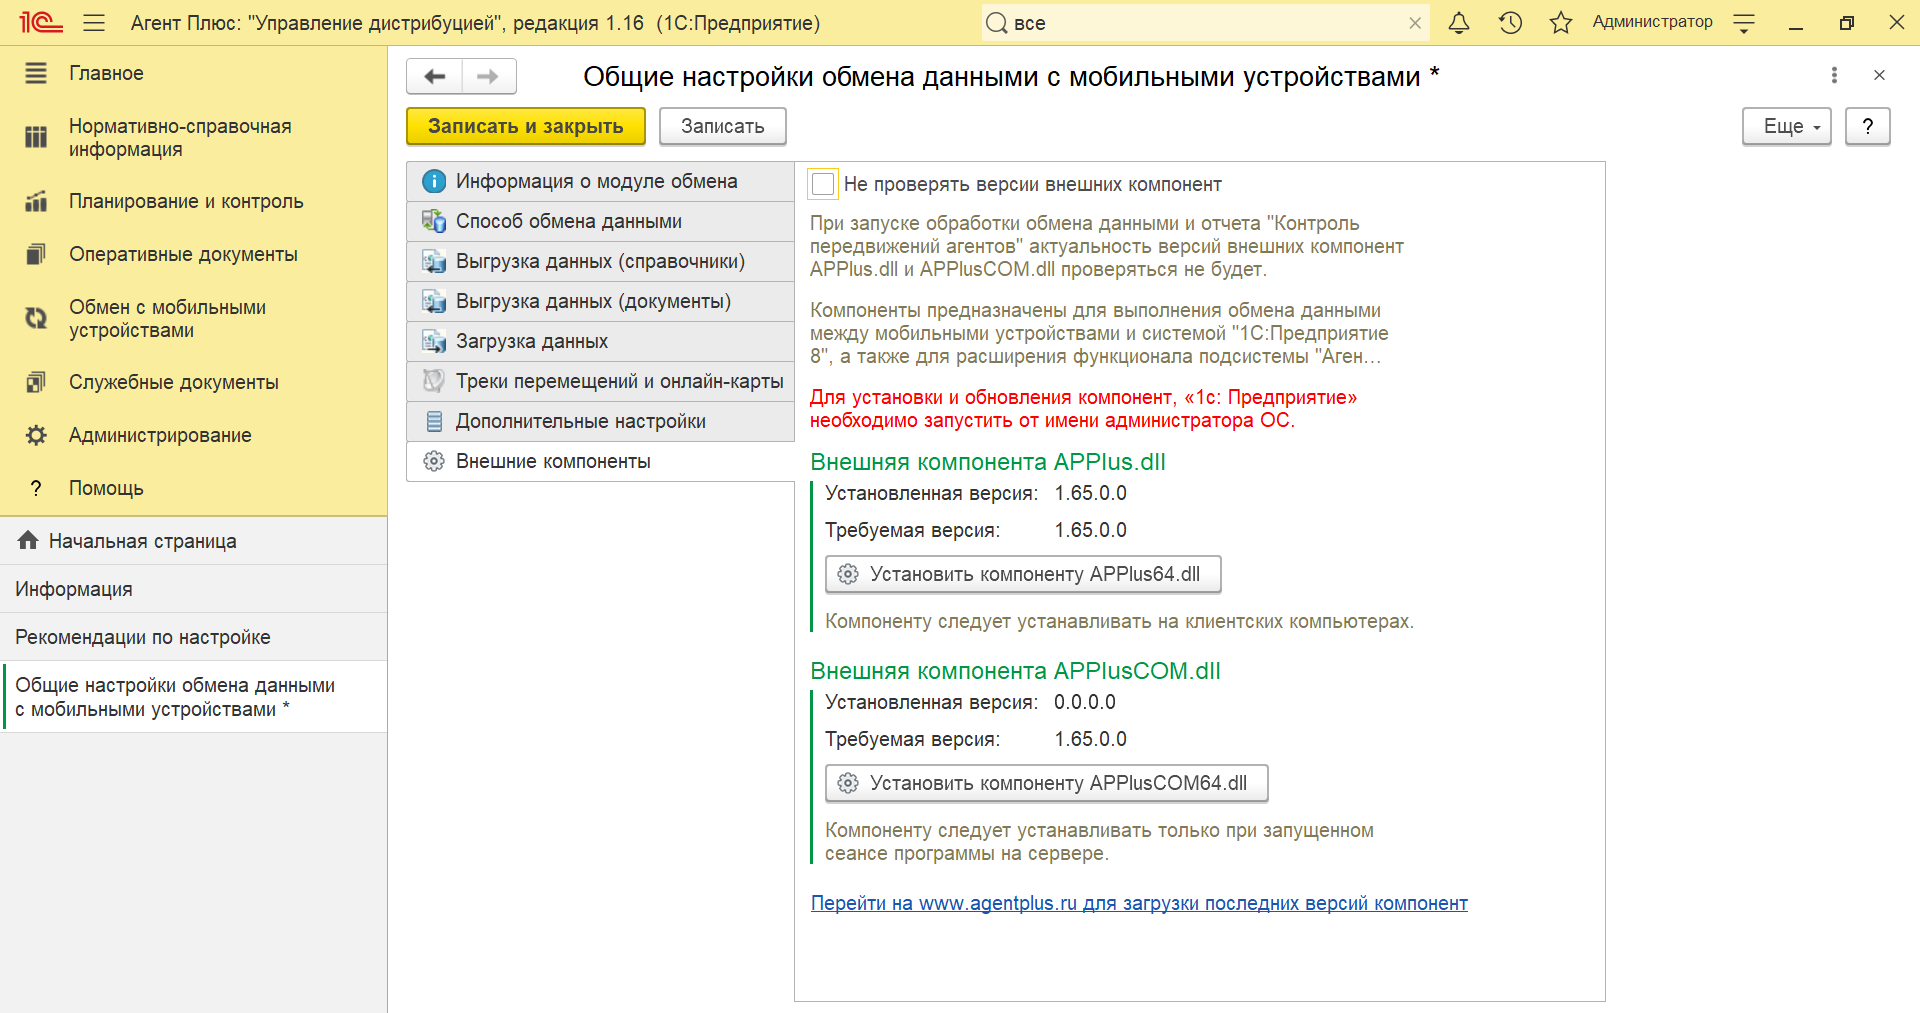Screen dimensions: 1920x1013
Task: Open the Администрирование section
Action: [x=193, y=435]
